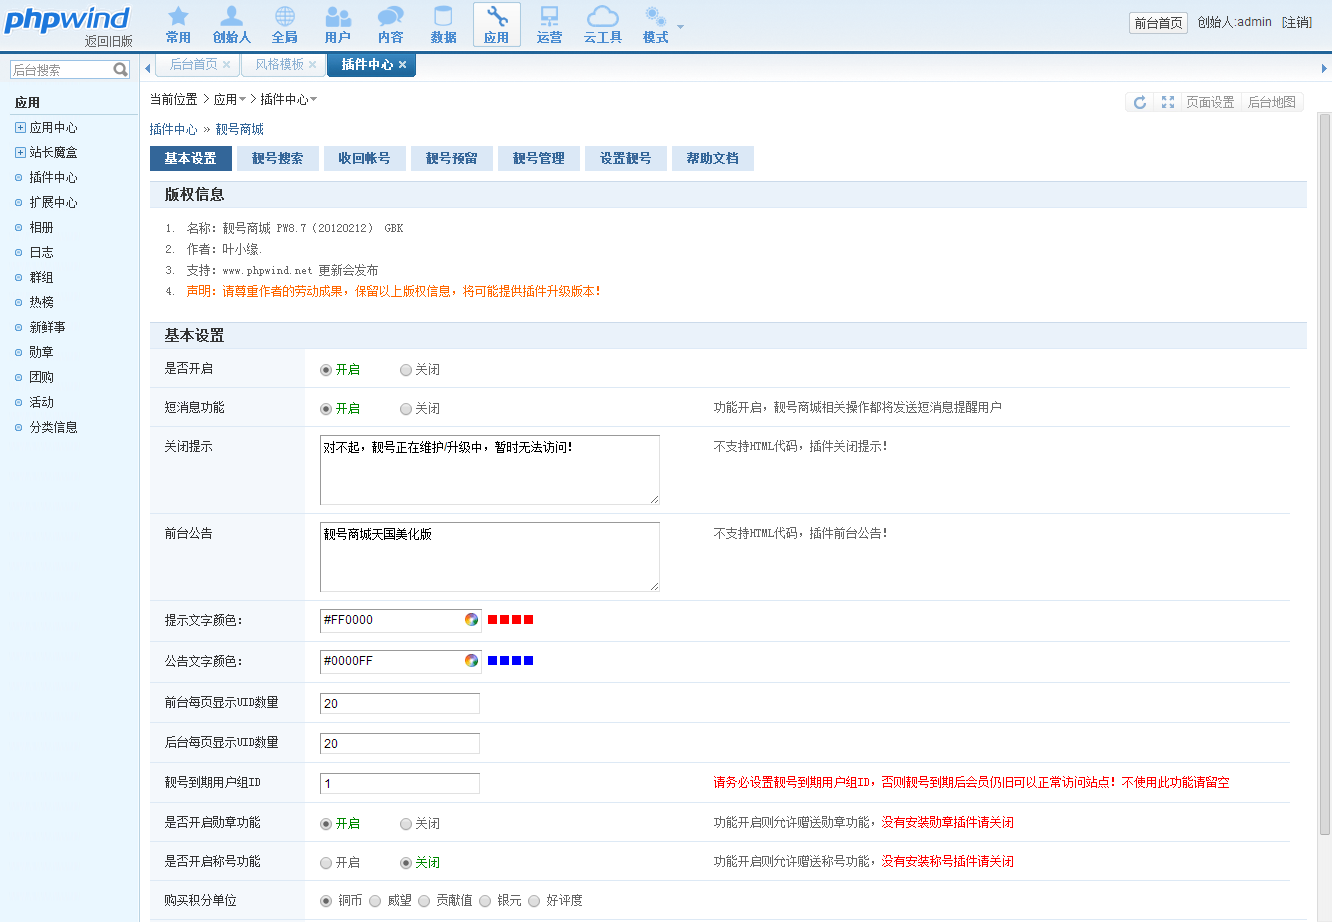Click the bullet icon beside 勋章
The height and width of the screenshot is (922, 1332).
click(x=19, y=352)
